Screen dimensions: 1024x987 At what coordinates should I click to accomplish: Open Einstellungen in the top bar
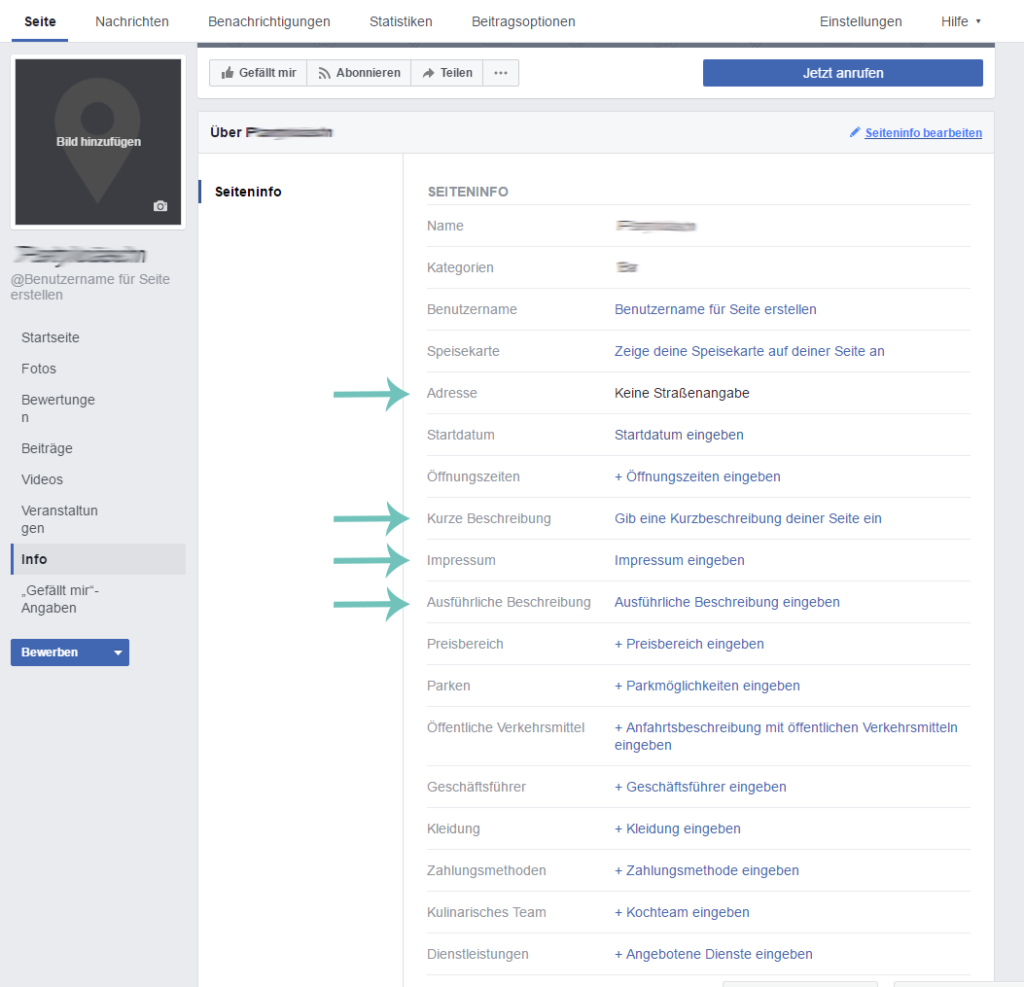click(861, 22)
